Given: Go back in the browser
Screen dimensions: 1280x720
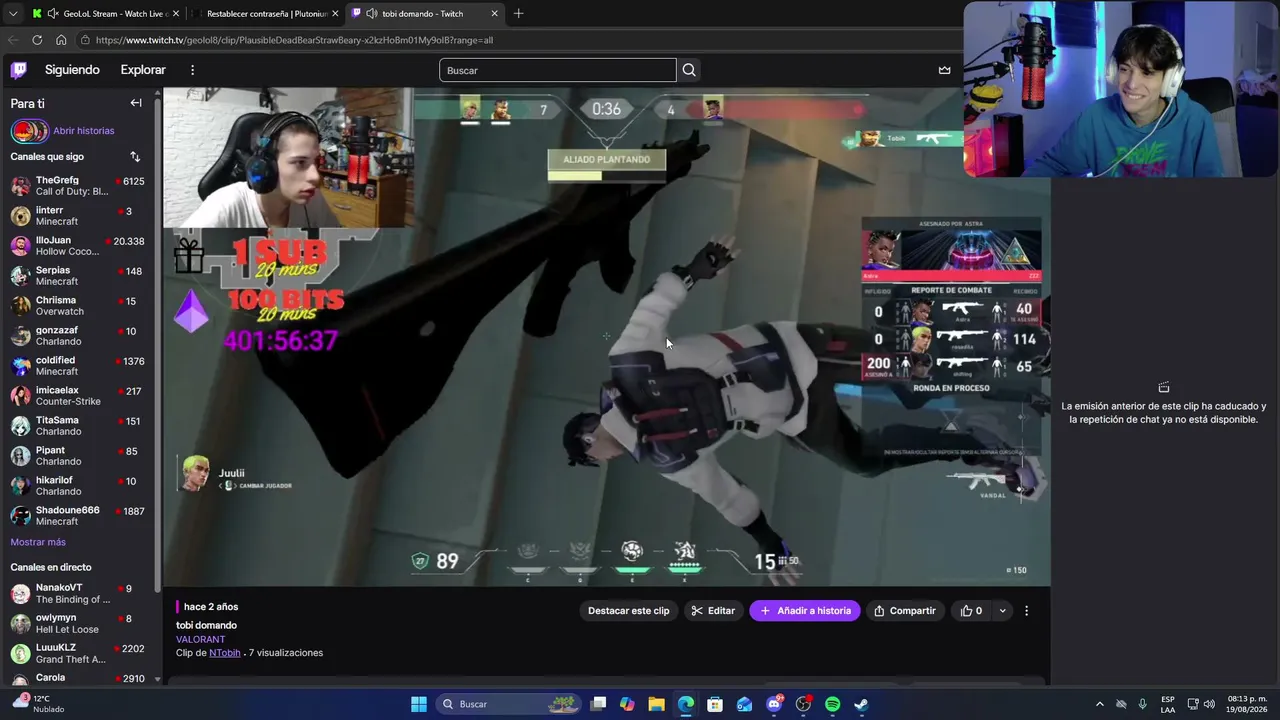Looking at the screenshot, I should [13, 40].
